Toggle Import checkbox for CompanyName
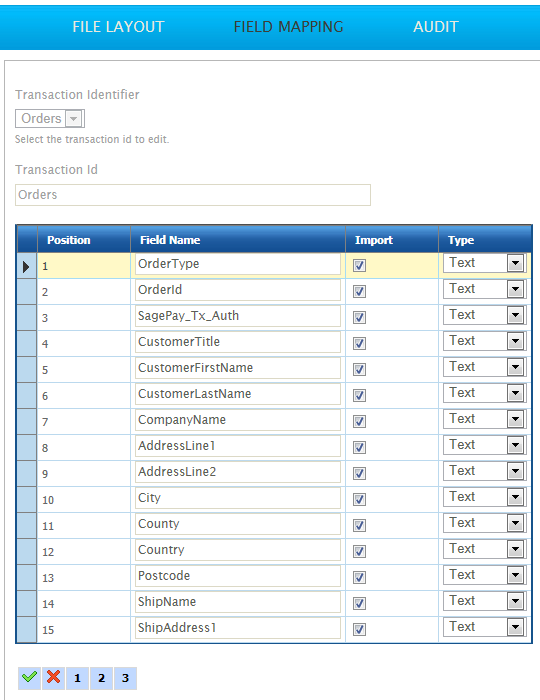The height and width of the screenshot is (700, 540). tap(359, 421)
